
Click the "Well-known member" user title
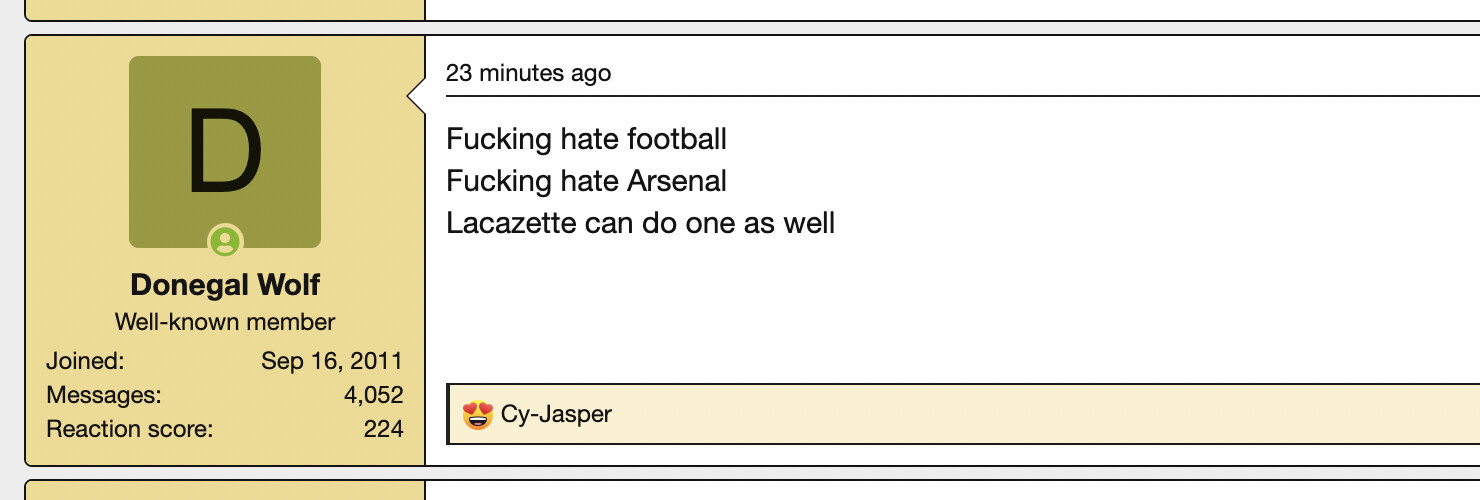click(x=225, y=322)
